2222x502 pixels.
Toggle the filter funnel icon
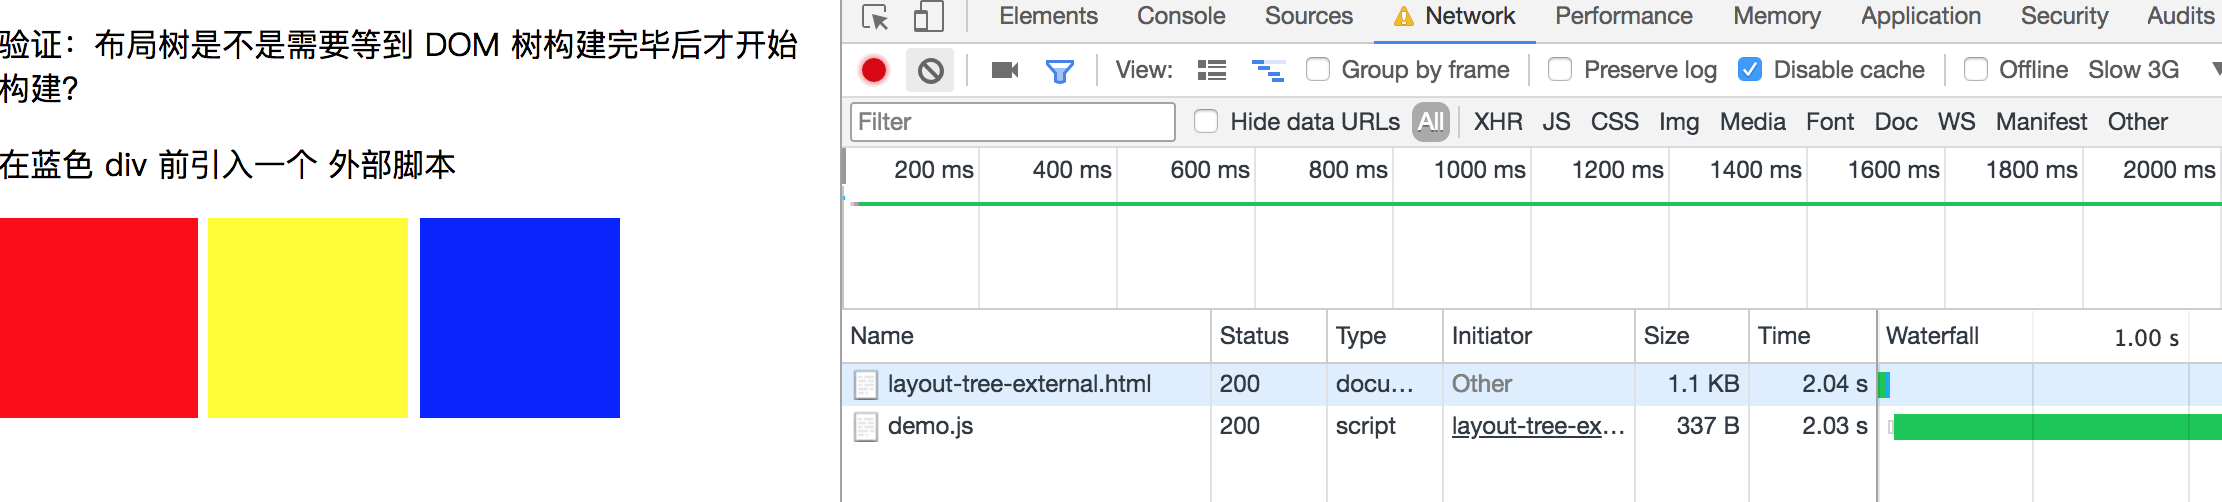(1059, 71)
